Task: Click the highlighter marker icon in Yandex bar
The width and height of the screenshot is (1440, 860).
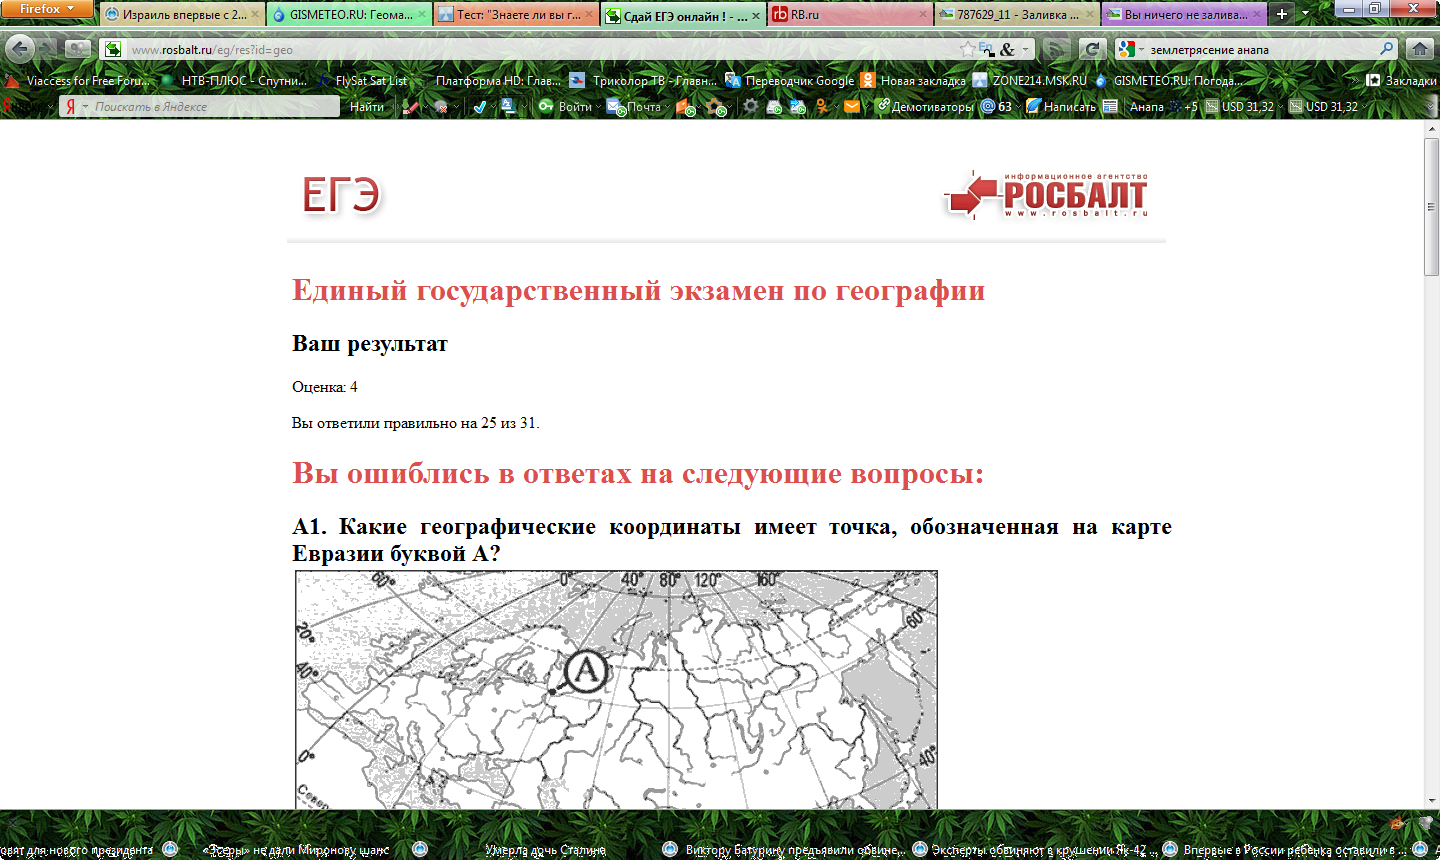Action: [x=409, y=106]
